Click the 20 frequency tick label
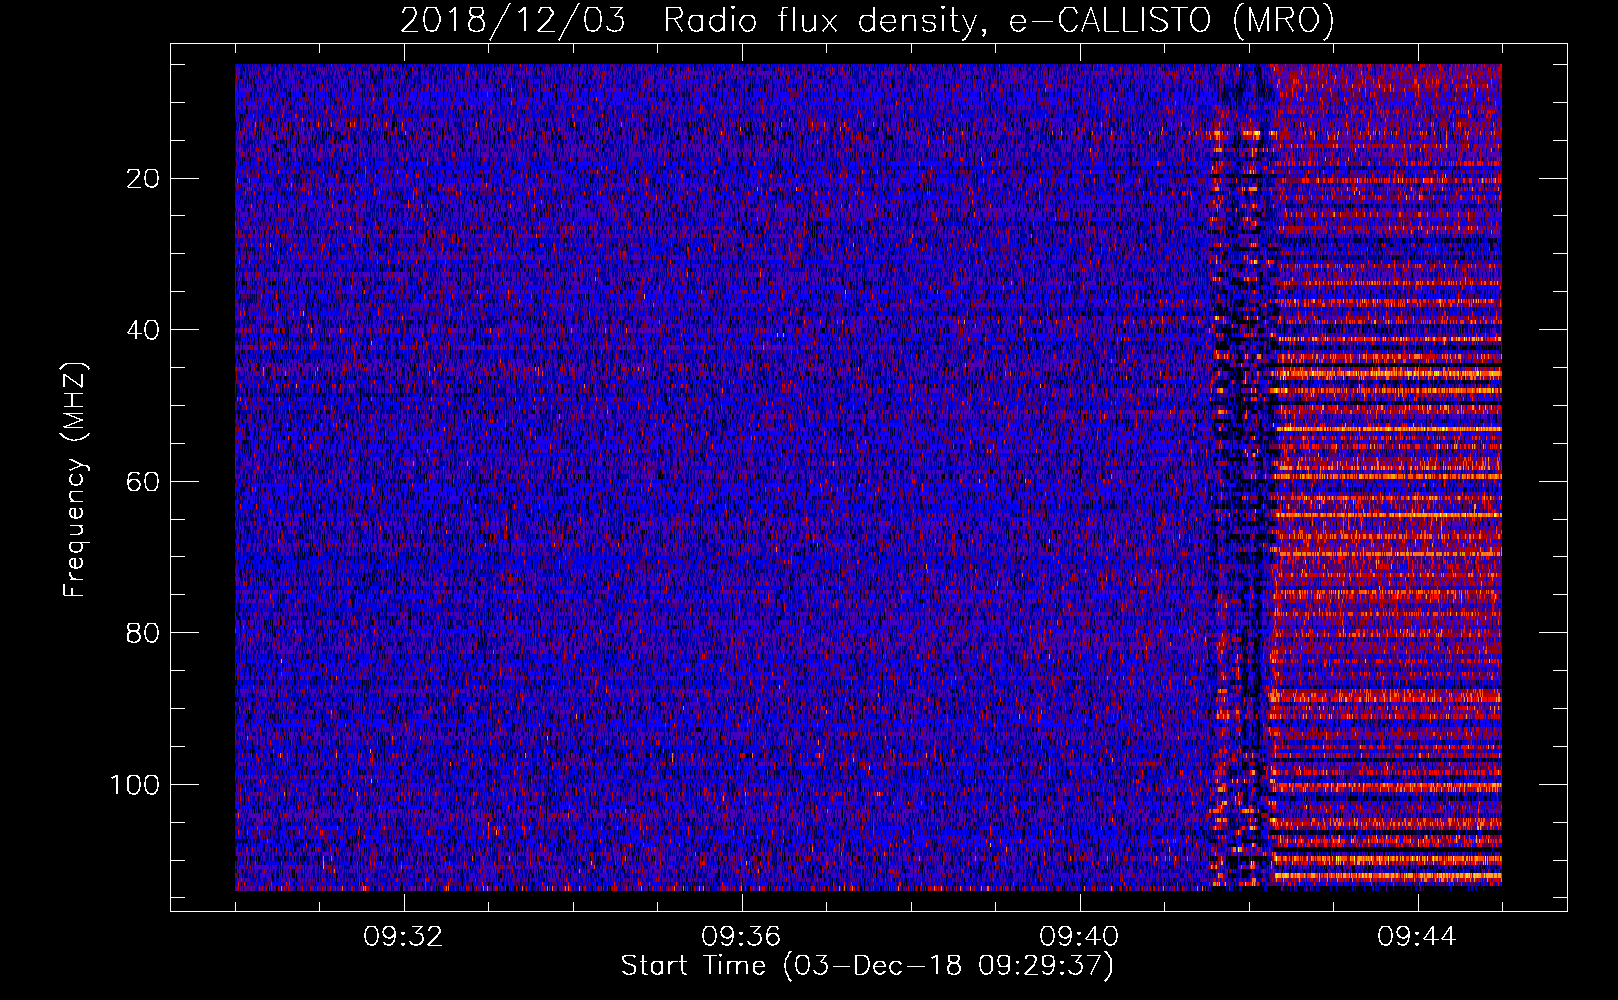1618x1000 pixels. [144, 179]
